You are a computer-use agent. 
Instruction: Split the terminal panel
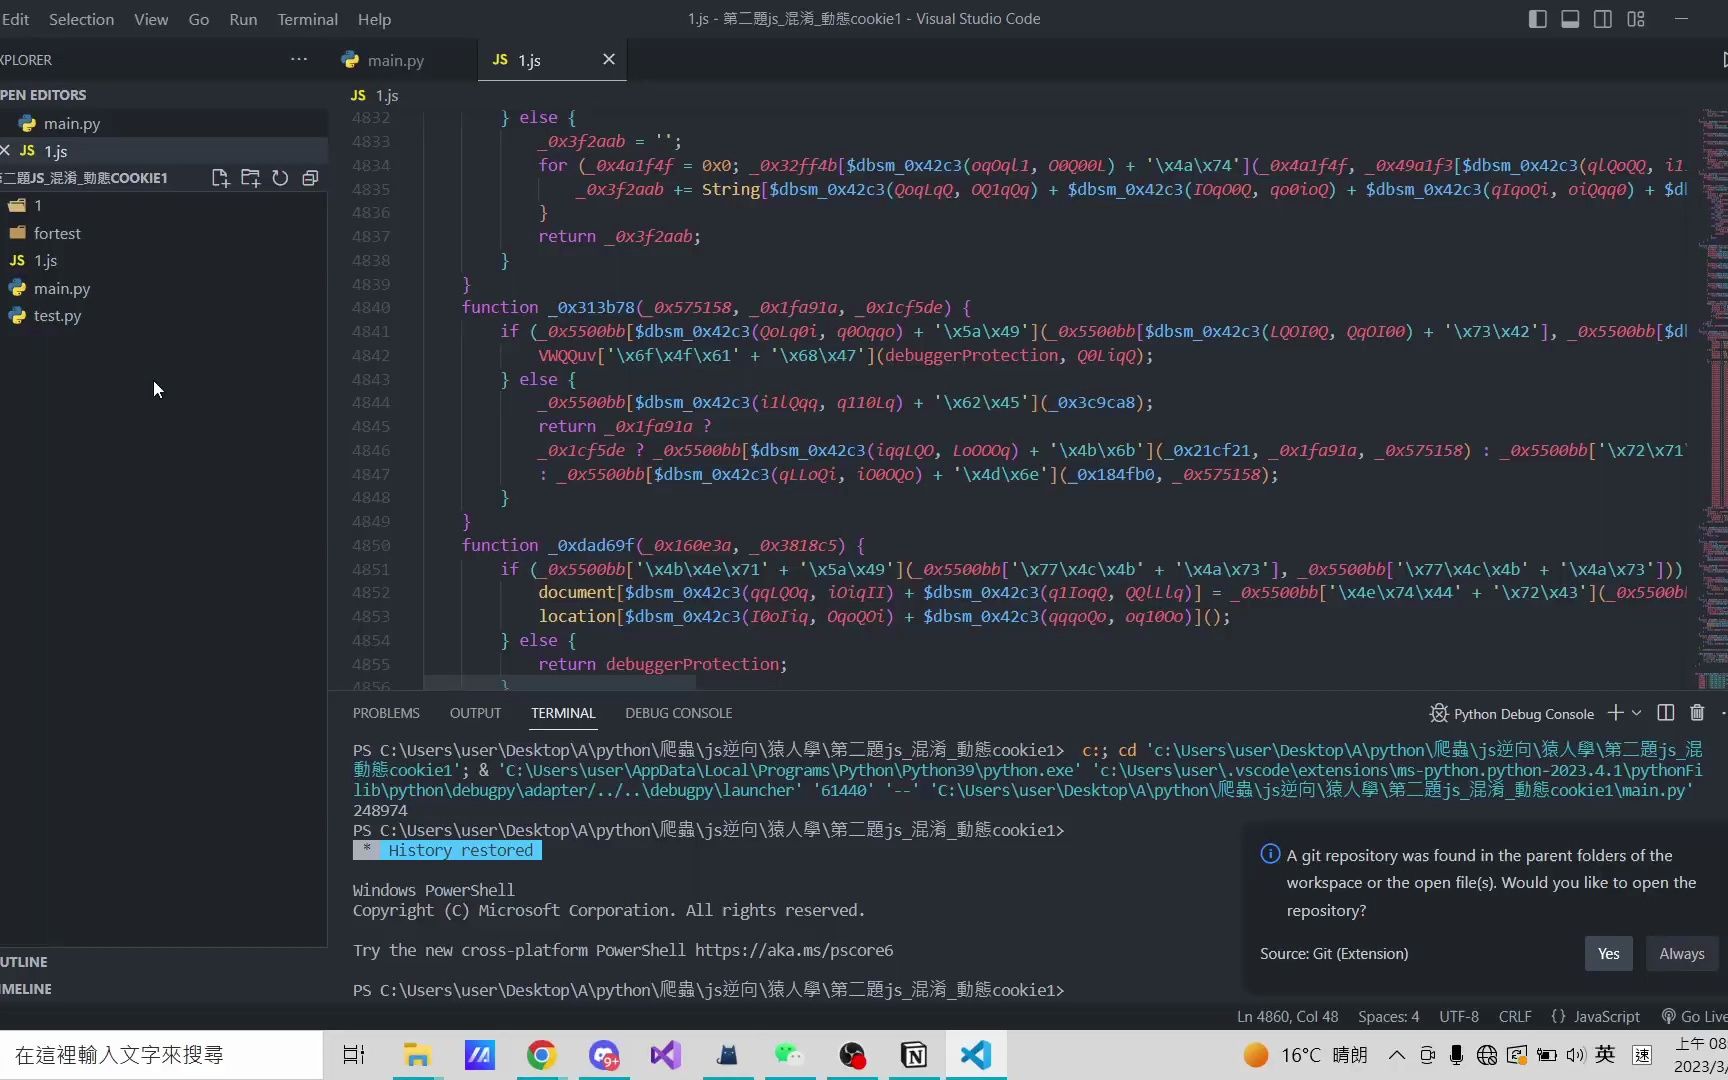[1665, 713]
